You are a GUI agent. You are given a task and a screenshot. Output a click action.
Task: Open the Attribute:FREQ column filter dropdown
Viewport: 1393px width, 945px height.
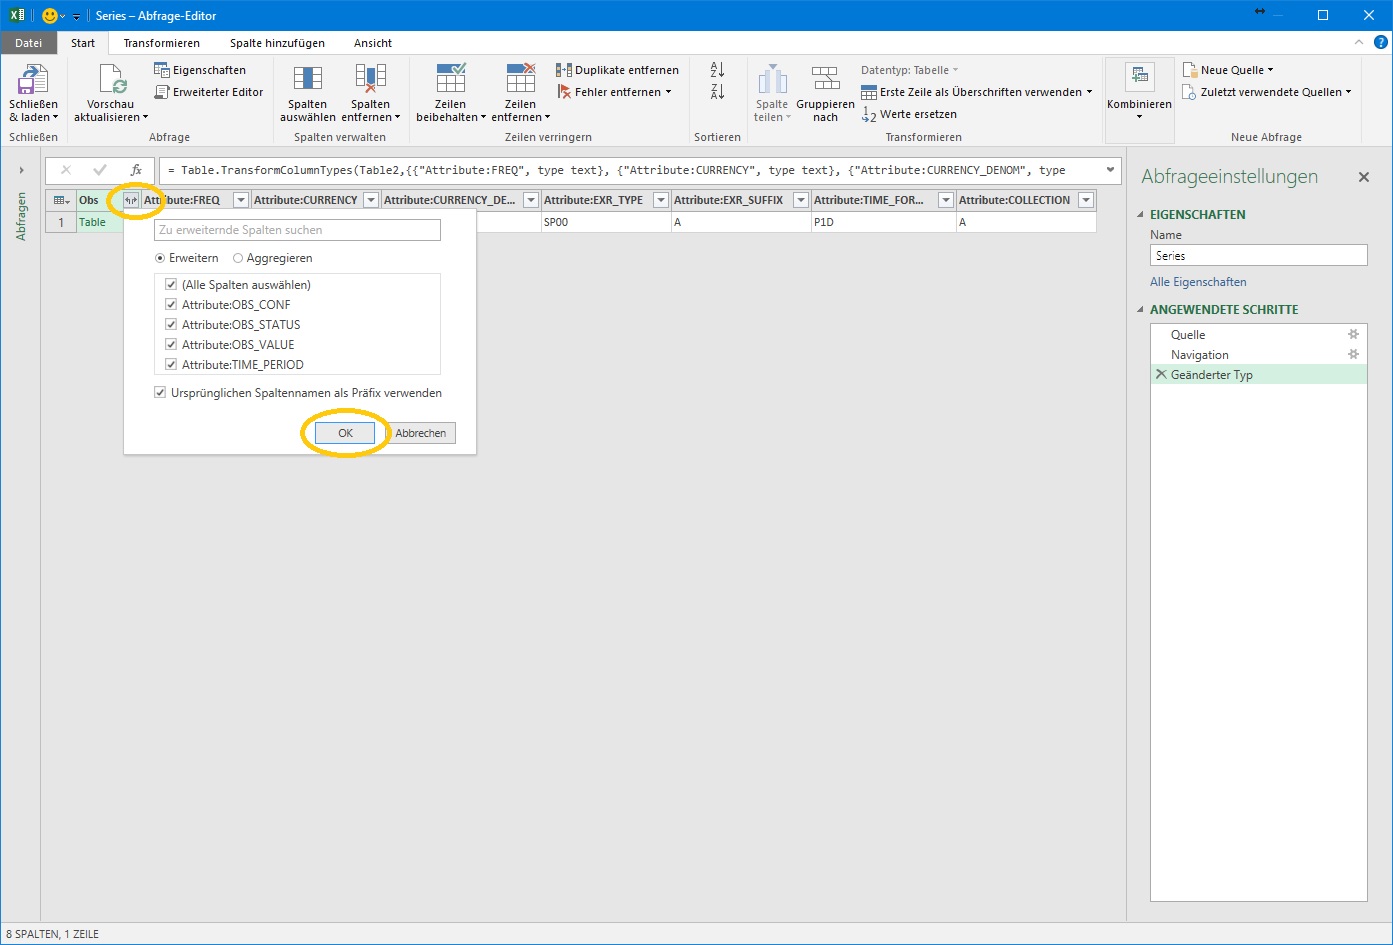tap(240, 199)
